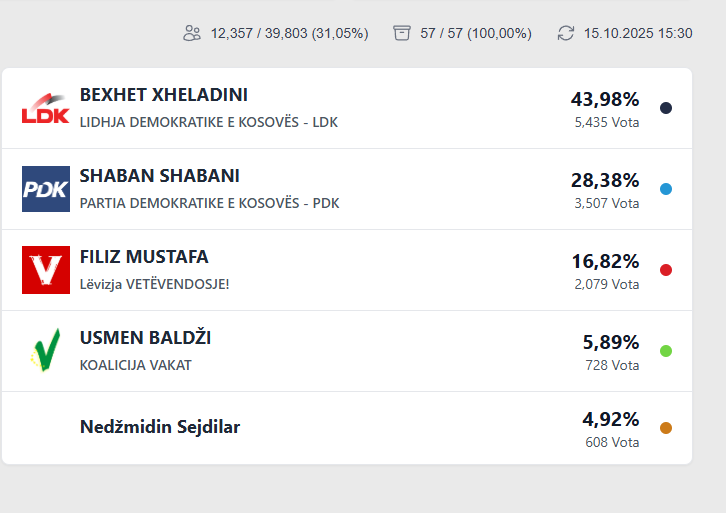Select Filiz Mustafa's name
Screen dimensions: 726x513
point(144,257)
